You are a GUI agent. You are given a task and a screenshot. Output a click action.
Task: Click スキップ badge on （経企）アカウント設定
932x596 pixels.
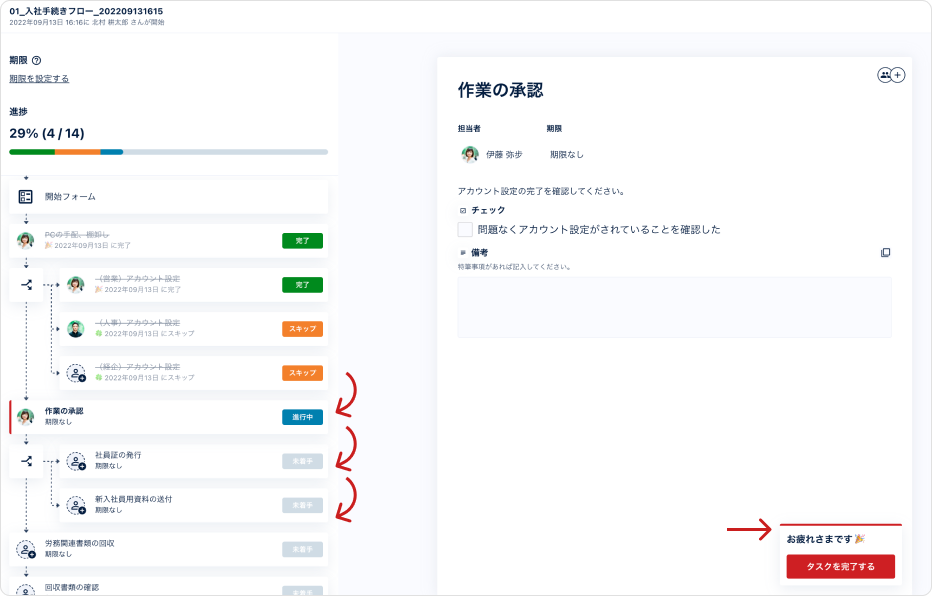coord(303,373)
